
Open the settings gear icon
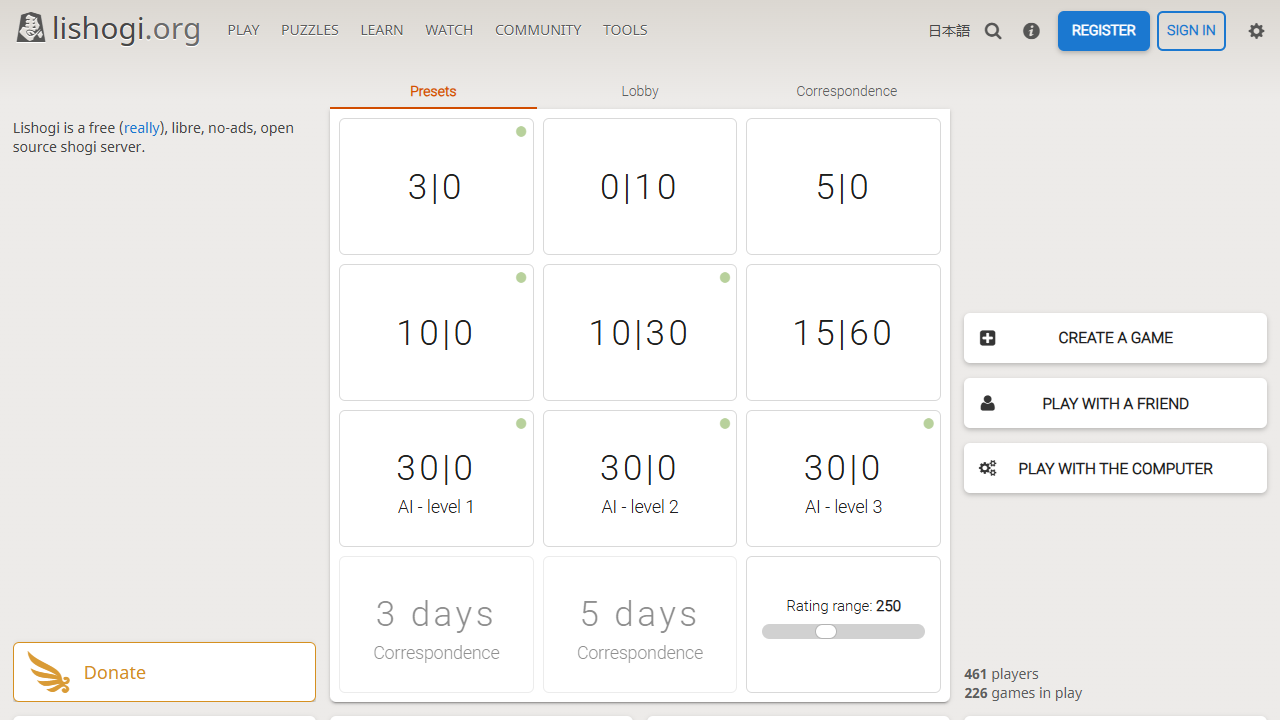click(1256, 31)
